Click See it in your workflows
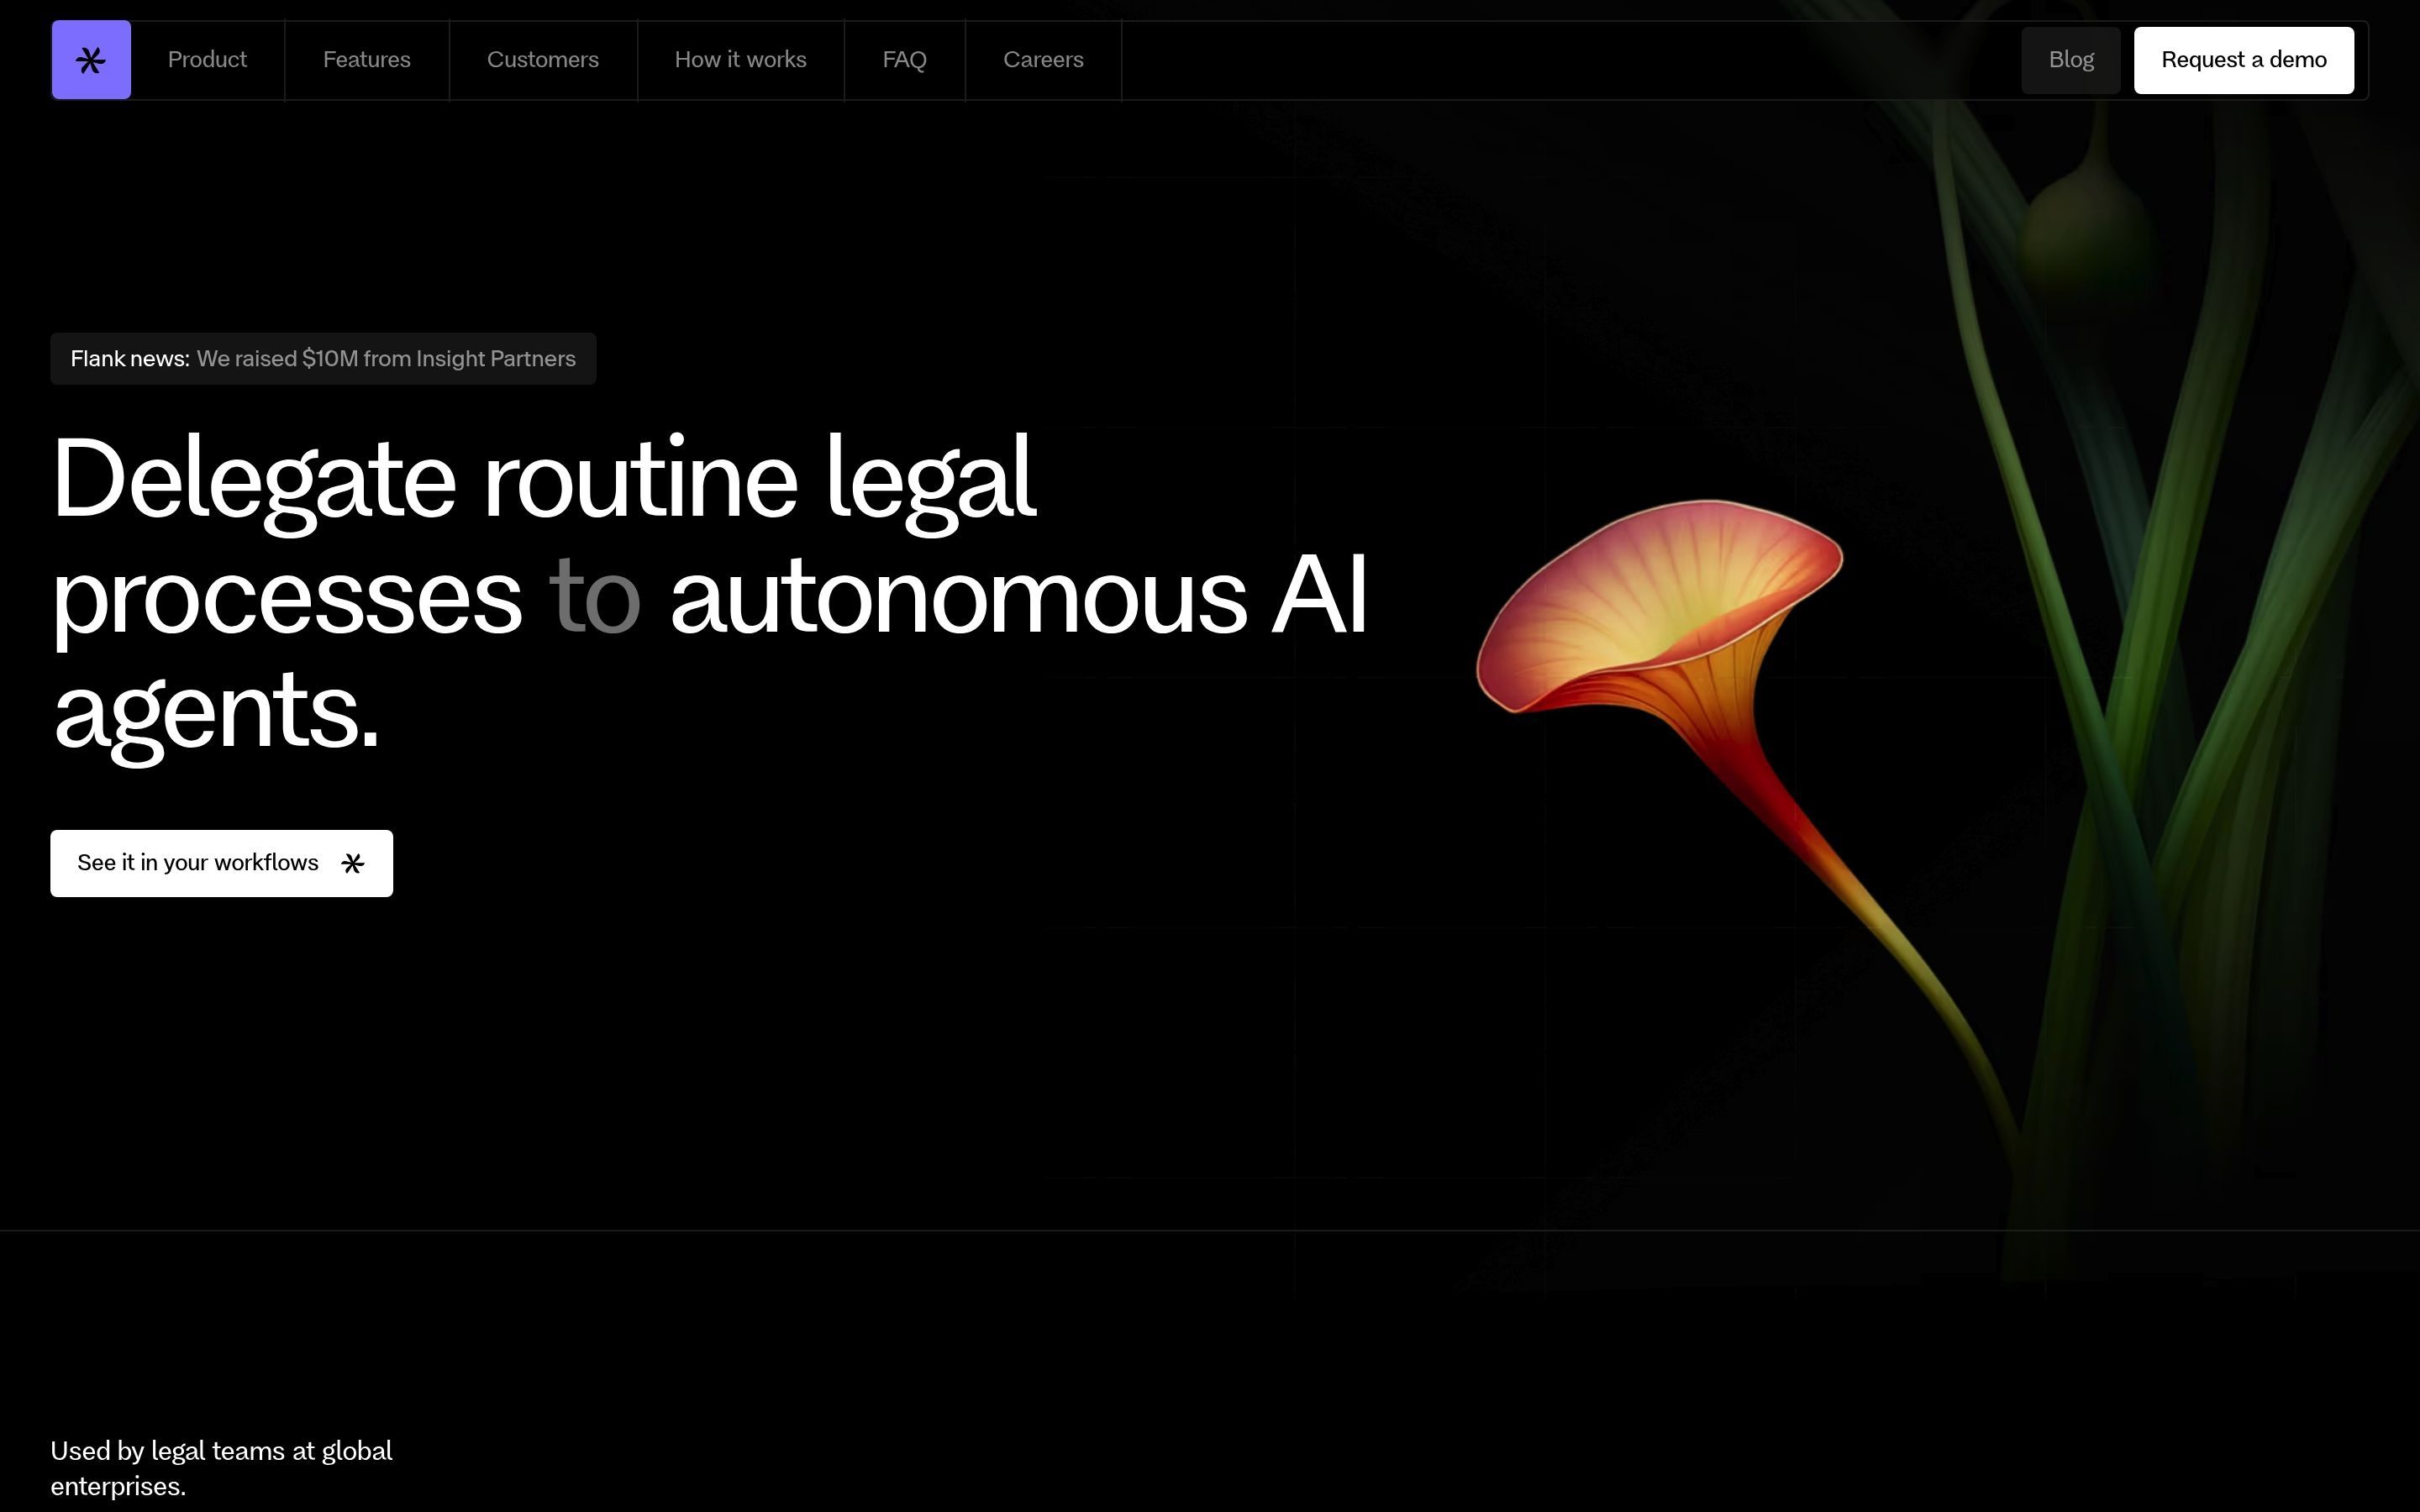Image resolution: width=2420 pixels, height=1512 pixels. click(x=198, y=863)
